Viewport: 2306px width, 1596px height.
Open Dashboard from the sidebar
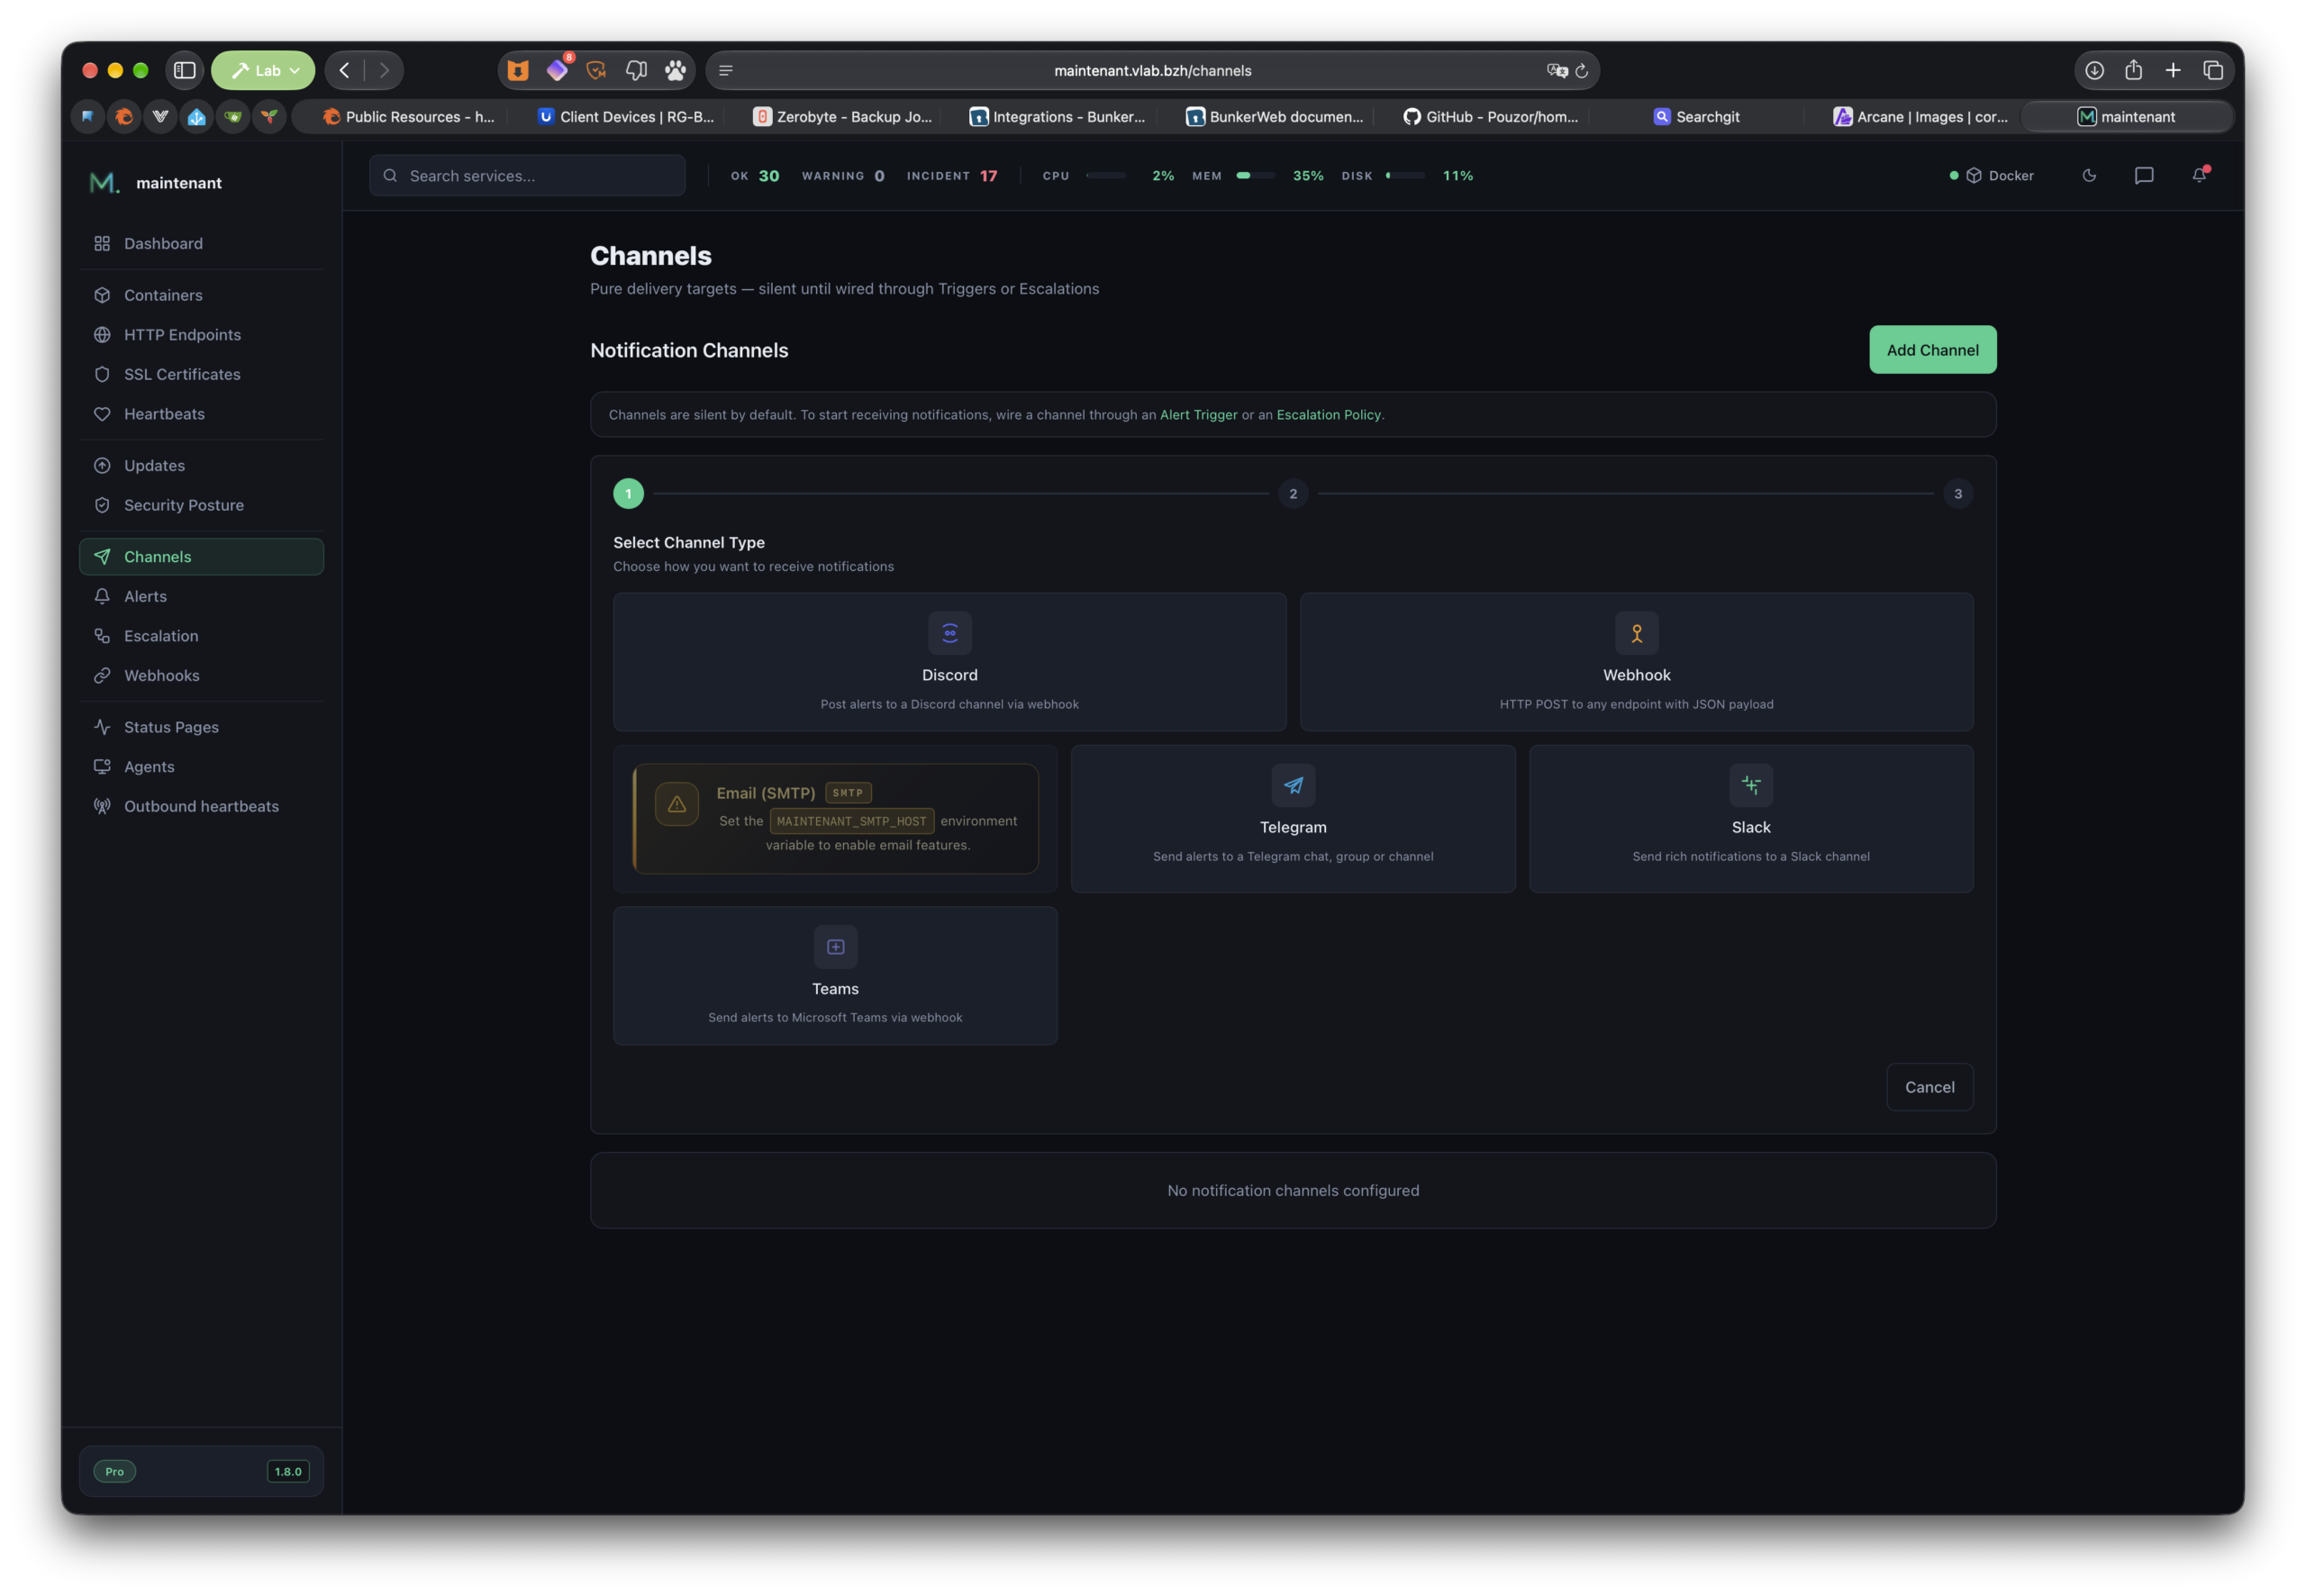(201, 243)
